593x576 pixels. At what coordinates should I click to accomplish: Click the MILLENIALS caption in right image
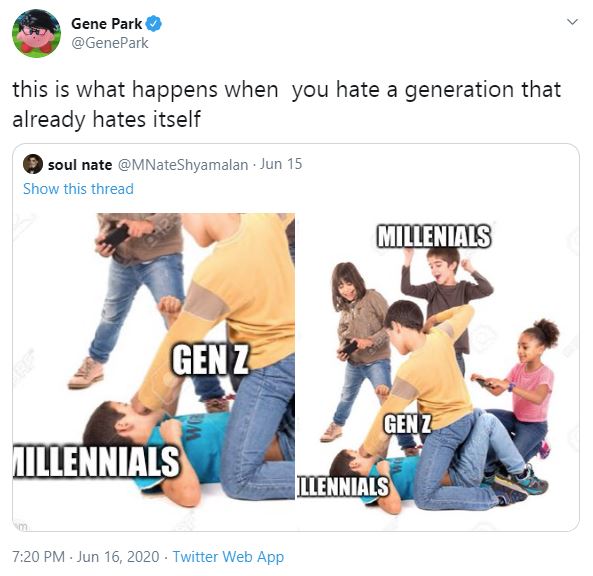pyautogui.click(x=433, y=236)
